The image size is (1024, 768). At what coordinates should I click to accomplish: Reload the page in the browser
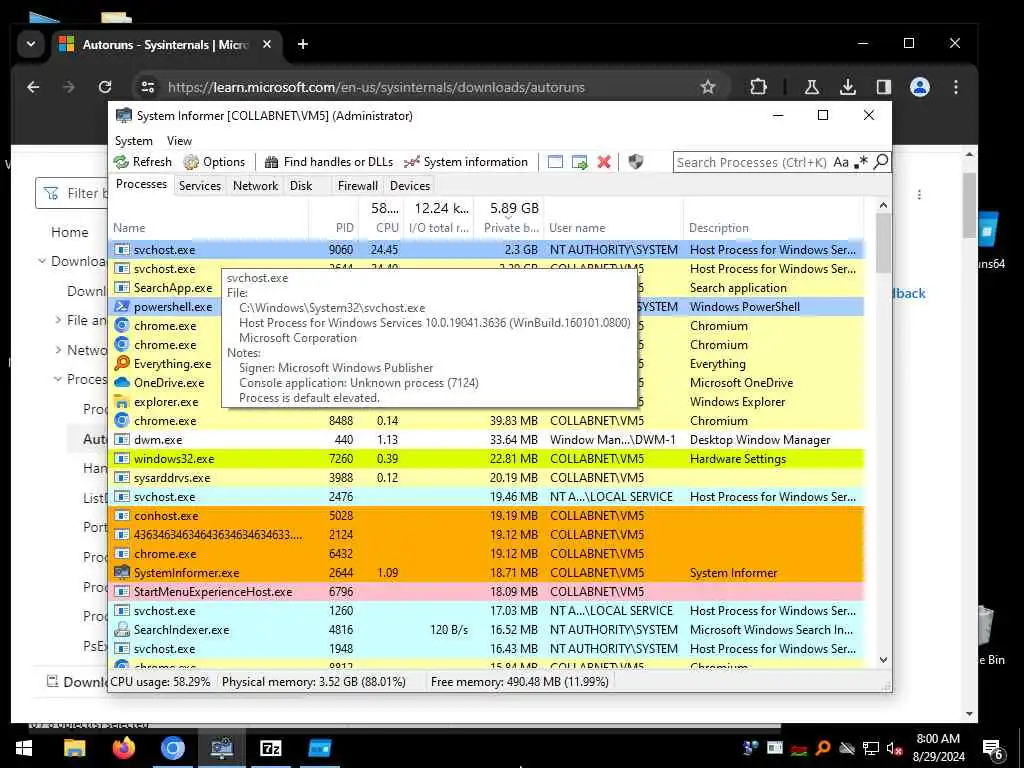click(104, 87)
